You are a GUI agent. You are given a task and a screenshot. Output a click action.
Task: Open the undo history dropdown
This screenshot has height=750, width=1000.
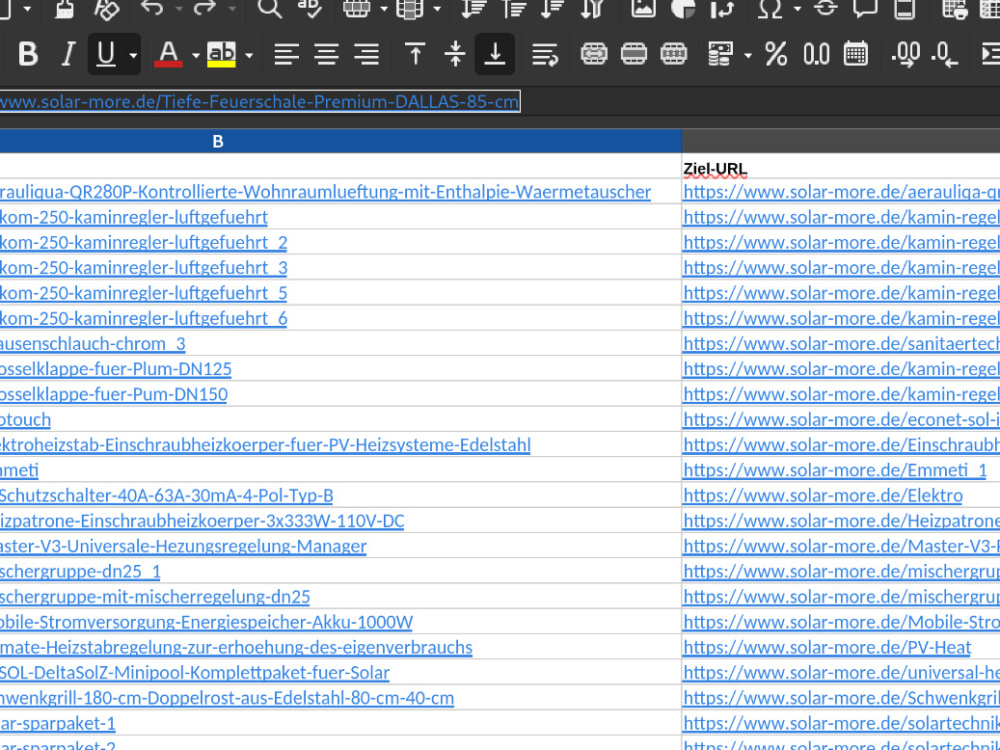[179, 9]
